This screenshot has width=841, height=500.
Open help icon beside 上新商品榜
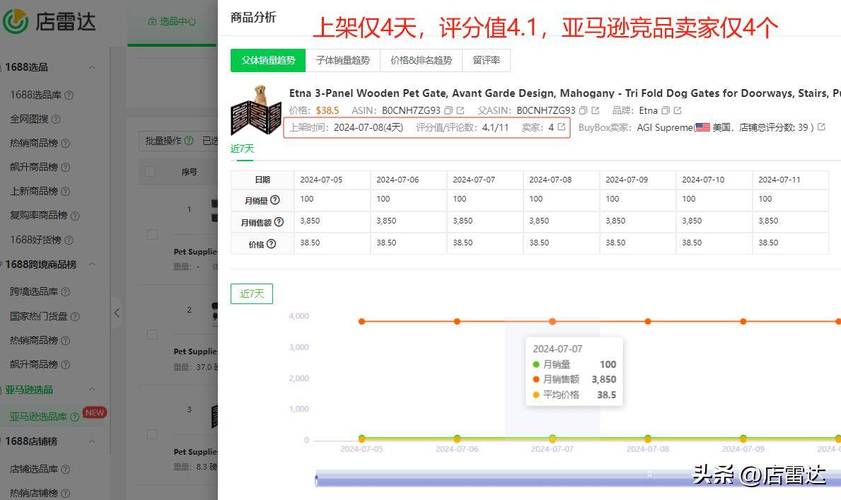click(65, 191)
